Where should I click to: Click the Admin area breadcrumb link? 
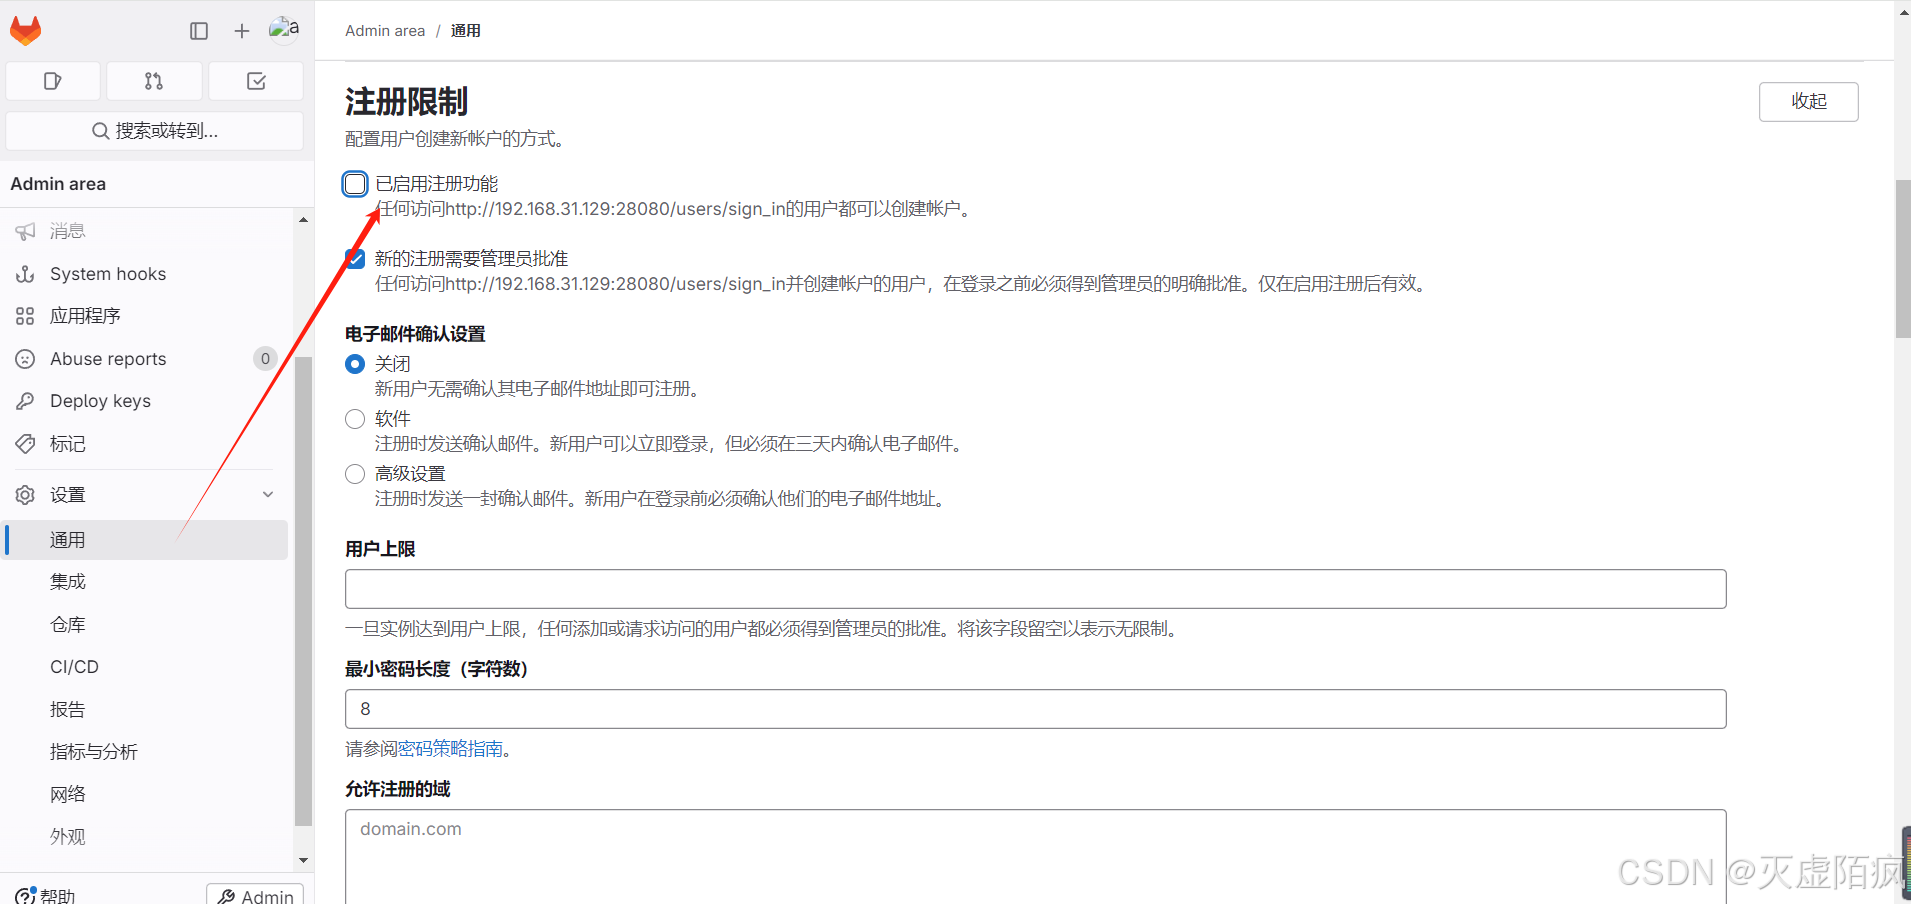tap(385, 31)
